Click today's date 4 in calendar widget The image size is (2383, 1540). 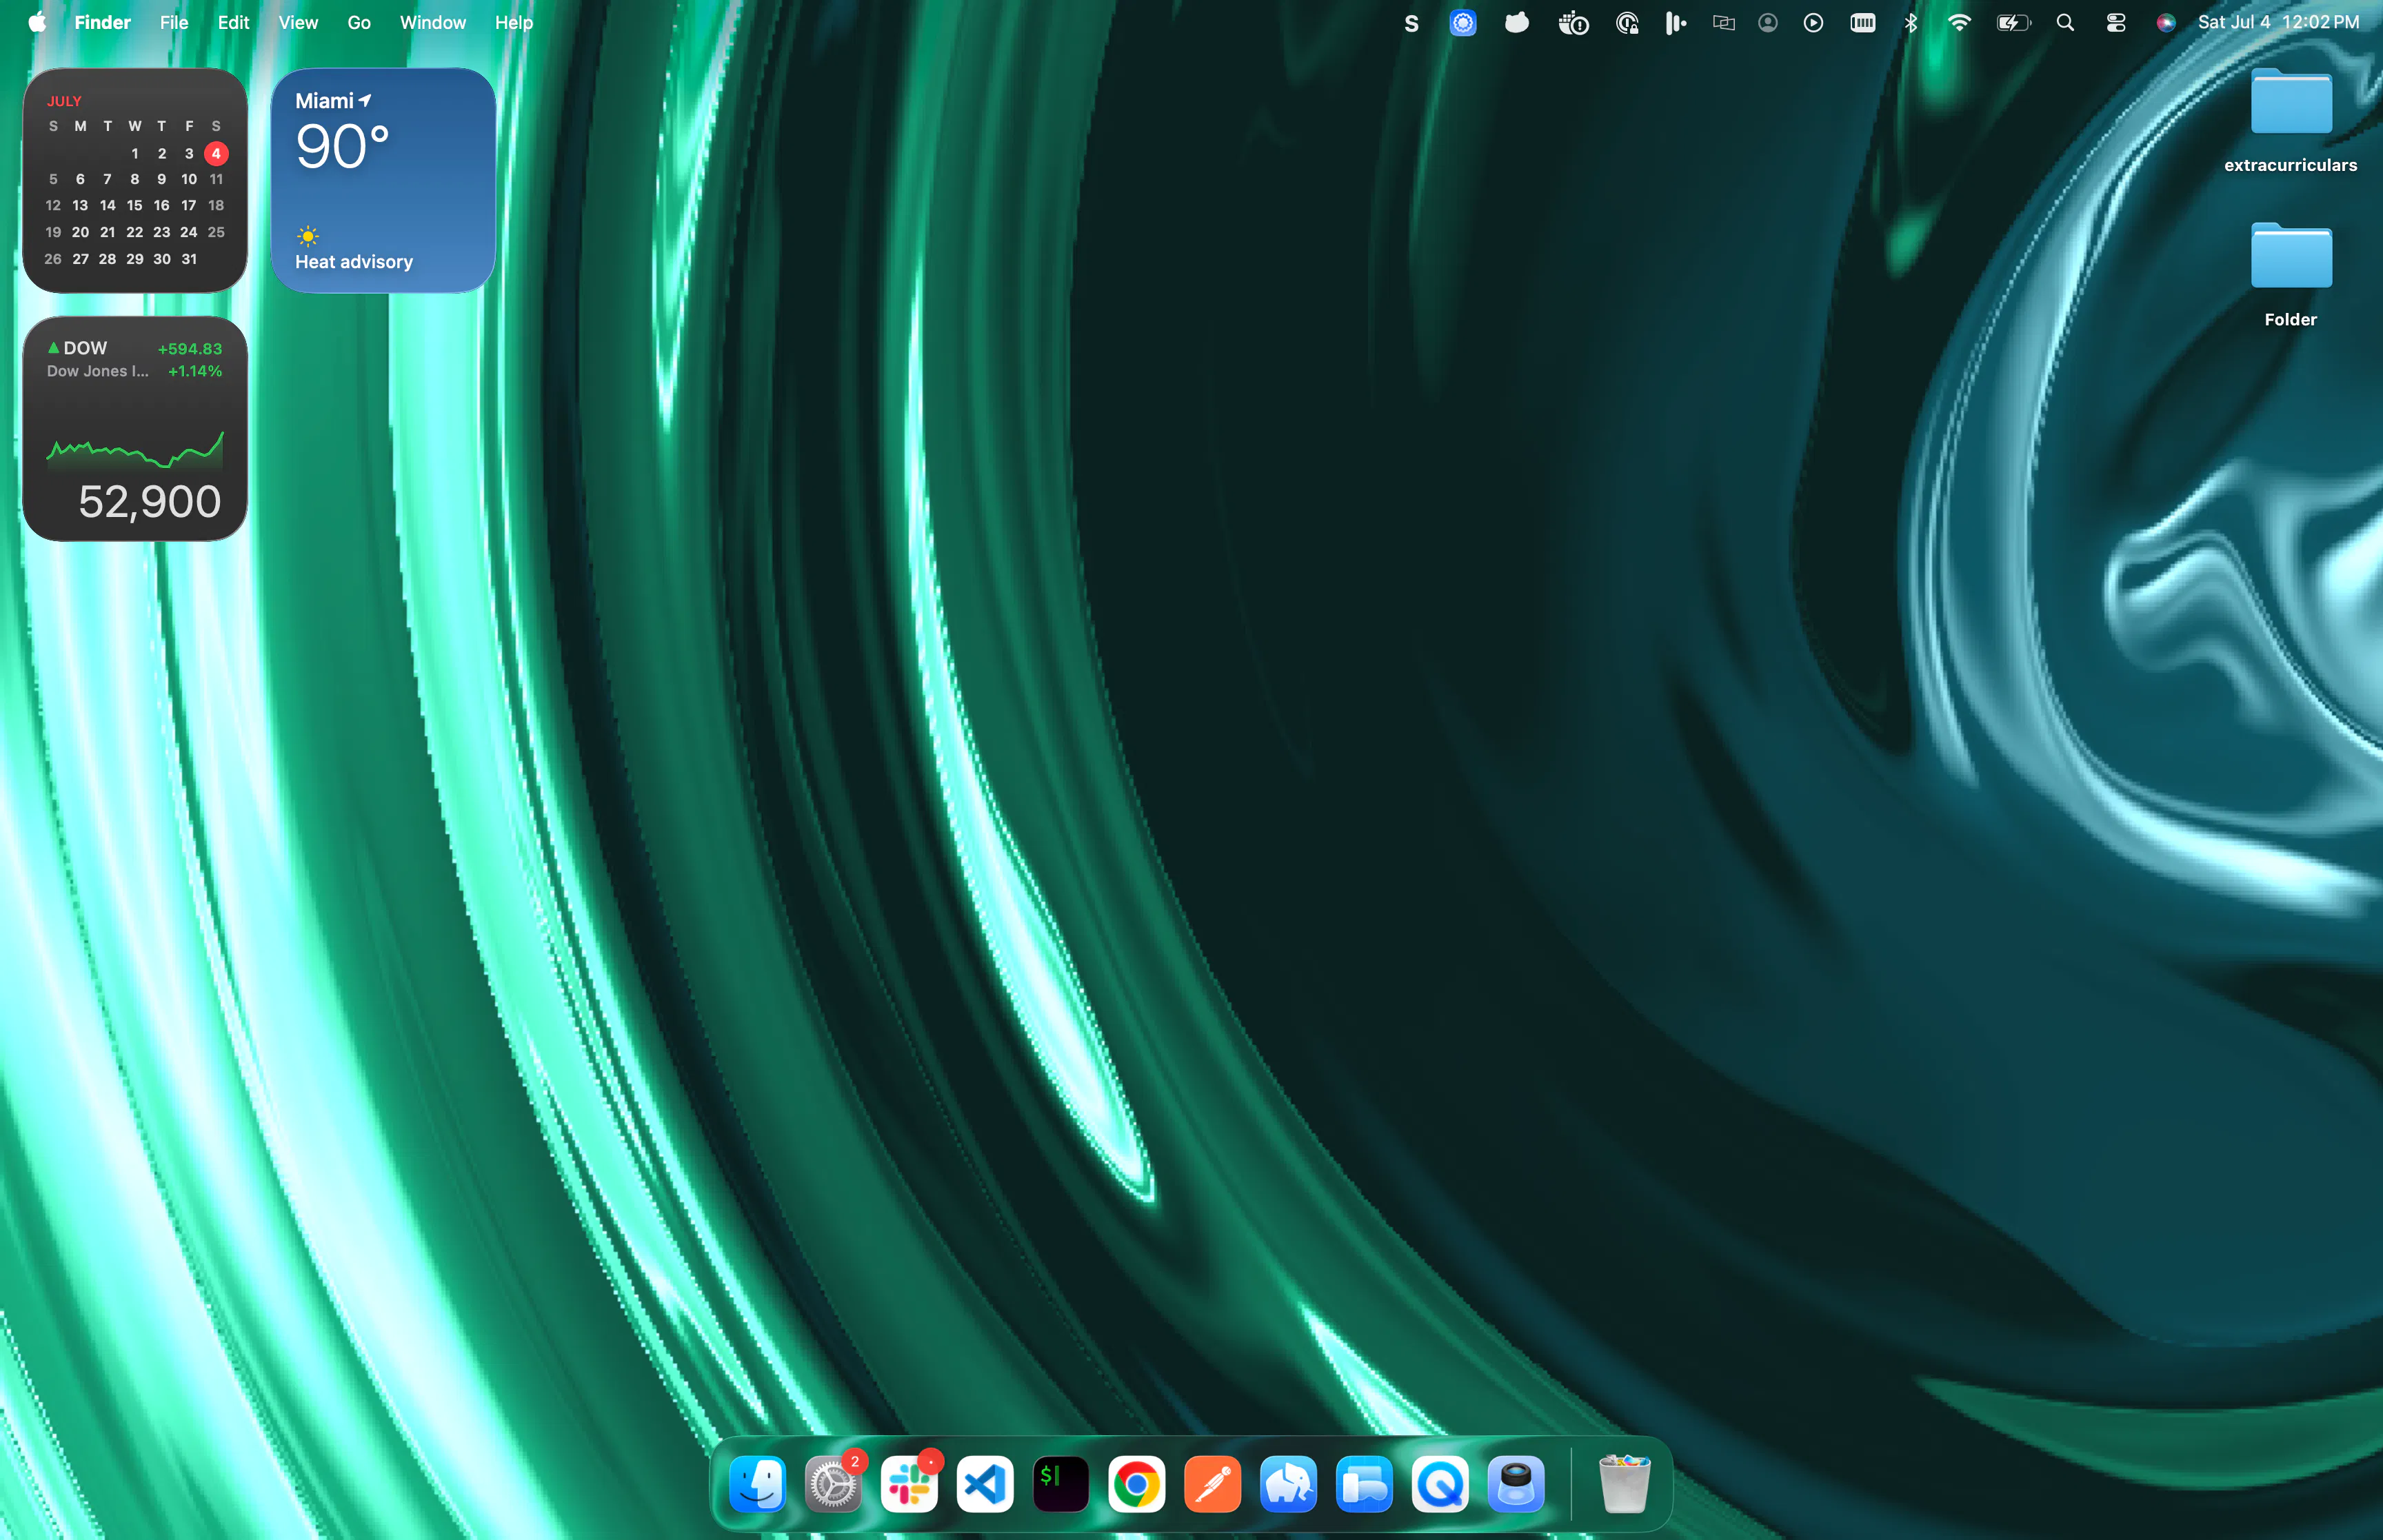tap(216, 153)
